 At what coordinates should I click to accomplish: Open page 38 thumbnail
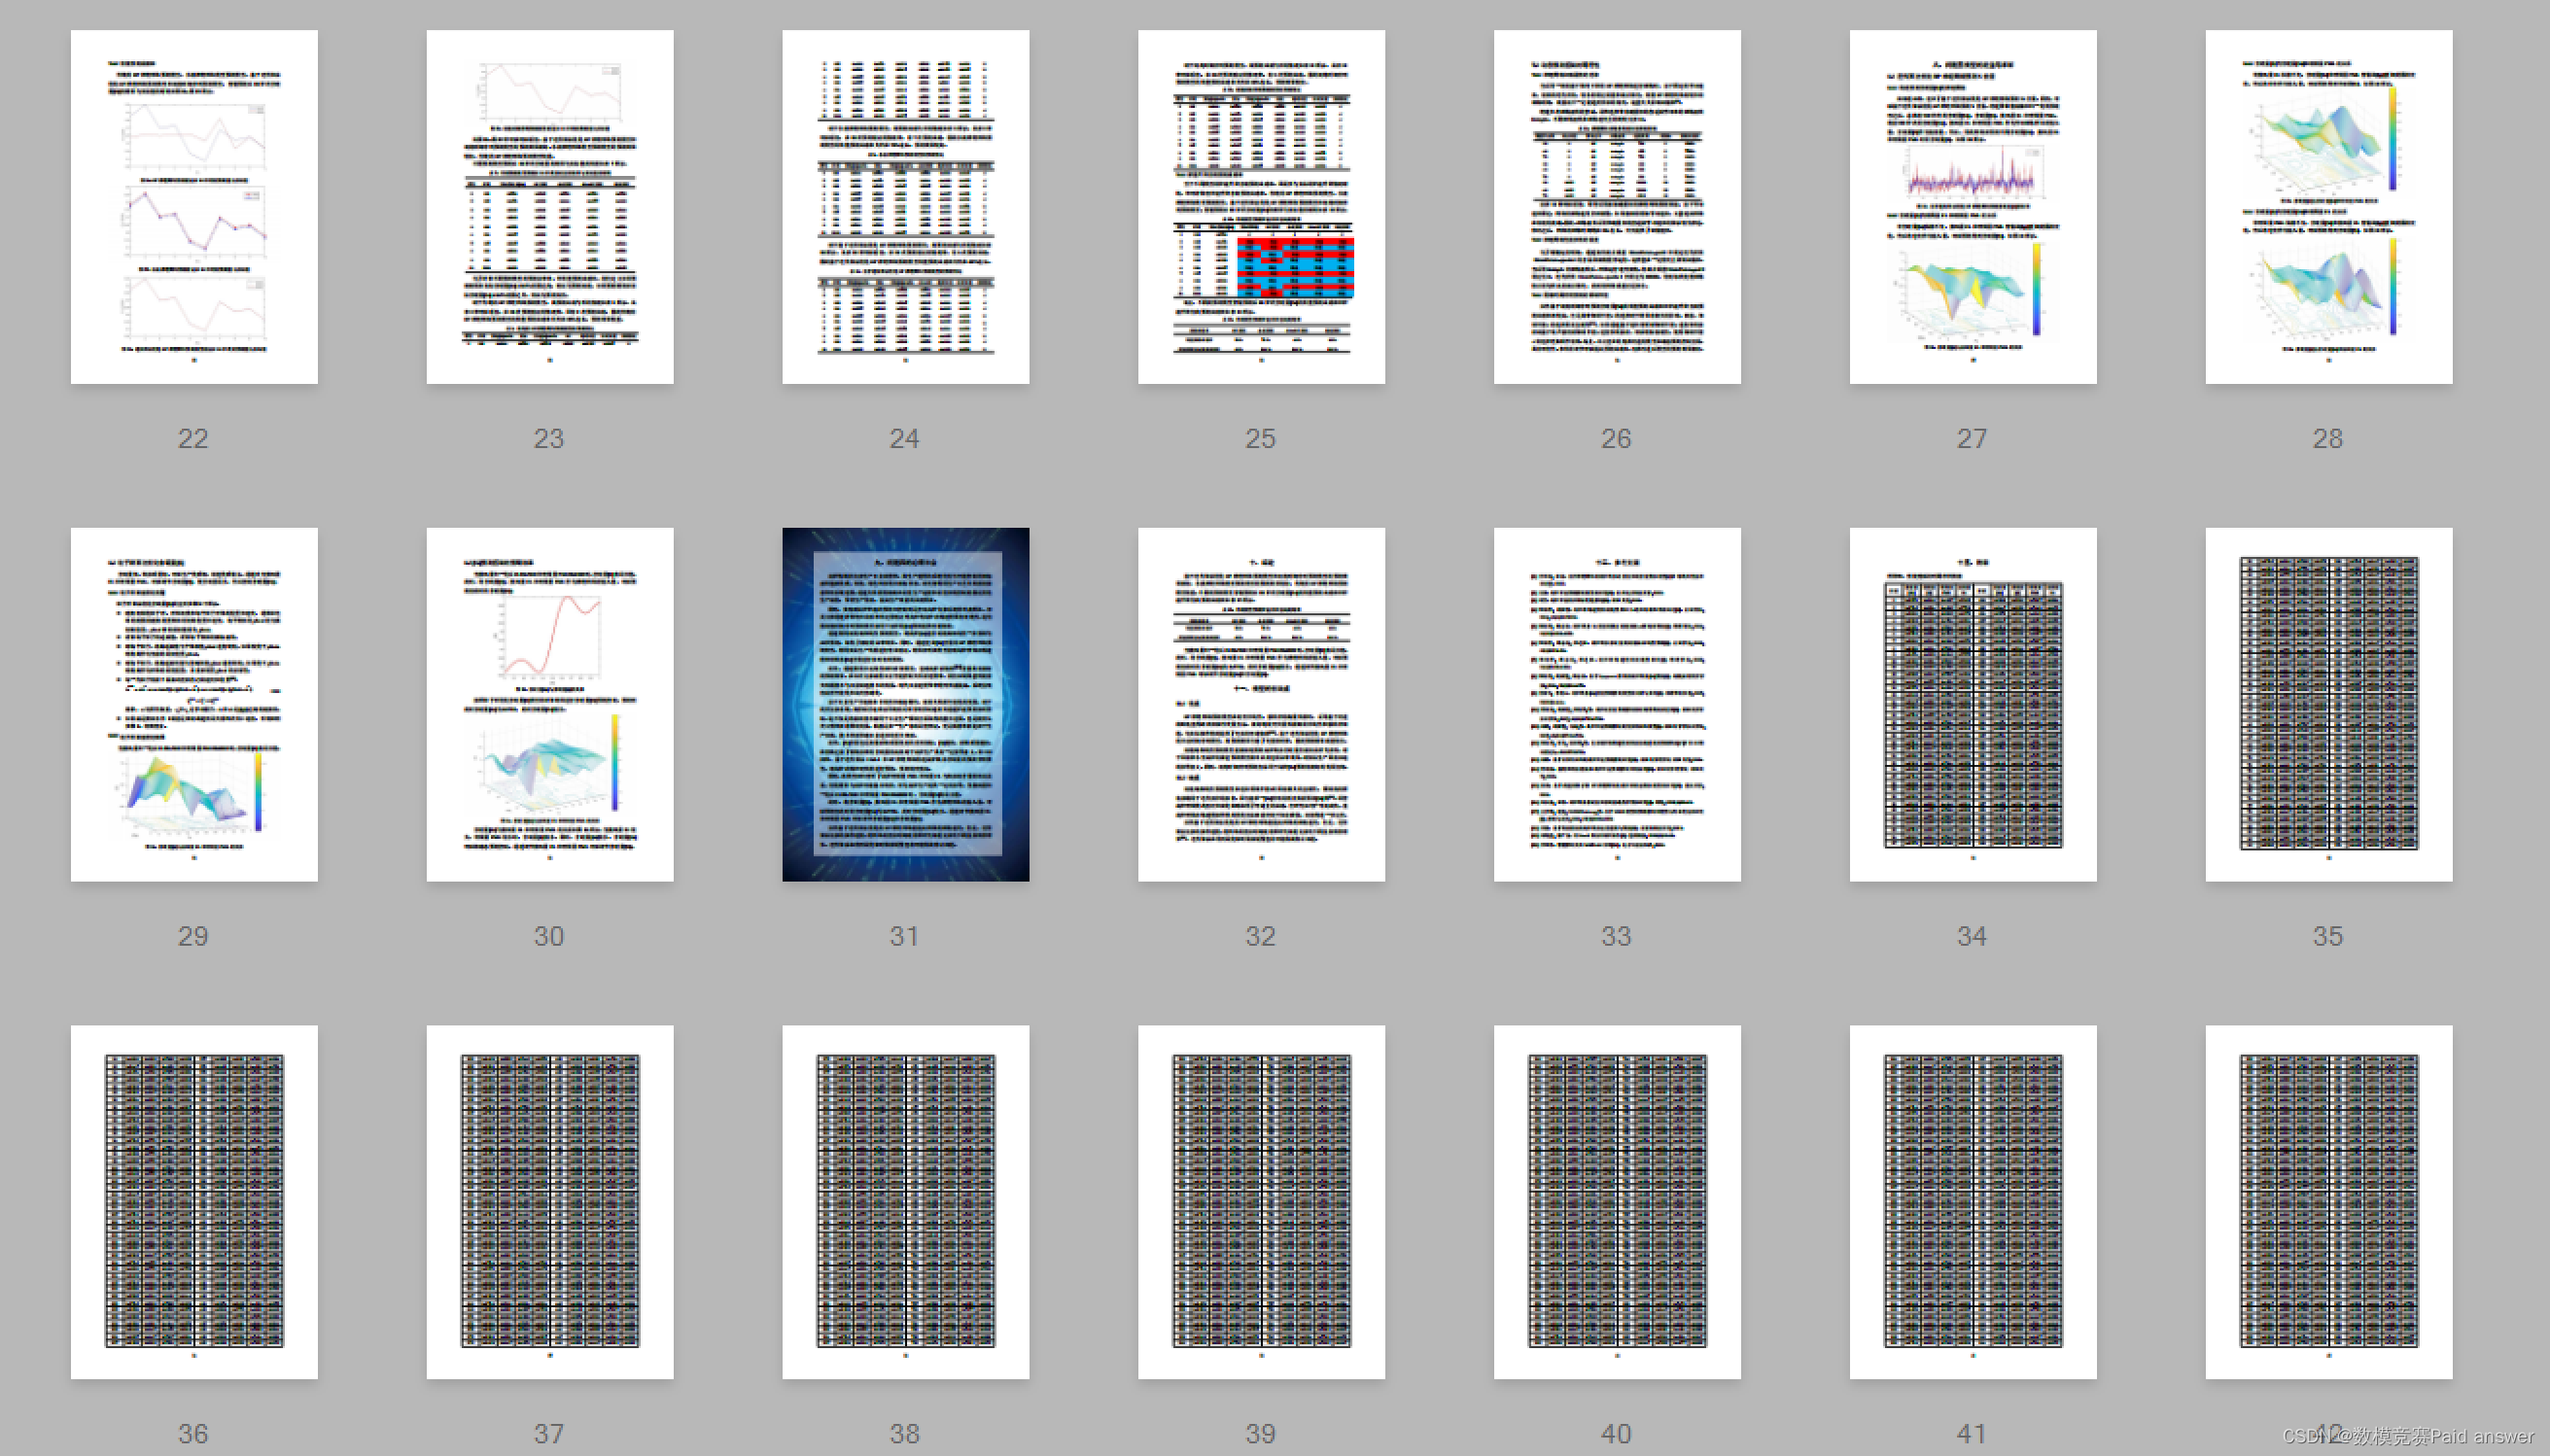906,1202
